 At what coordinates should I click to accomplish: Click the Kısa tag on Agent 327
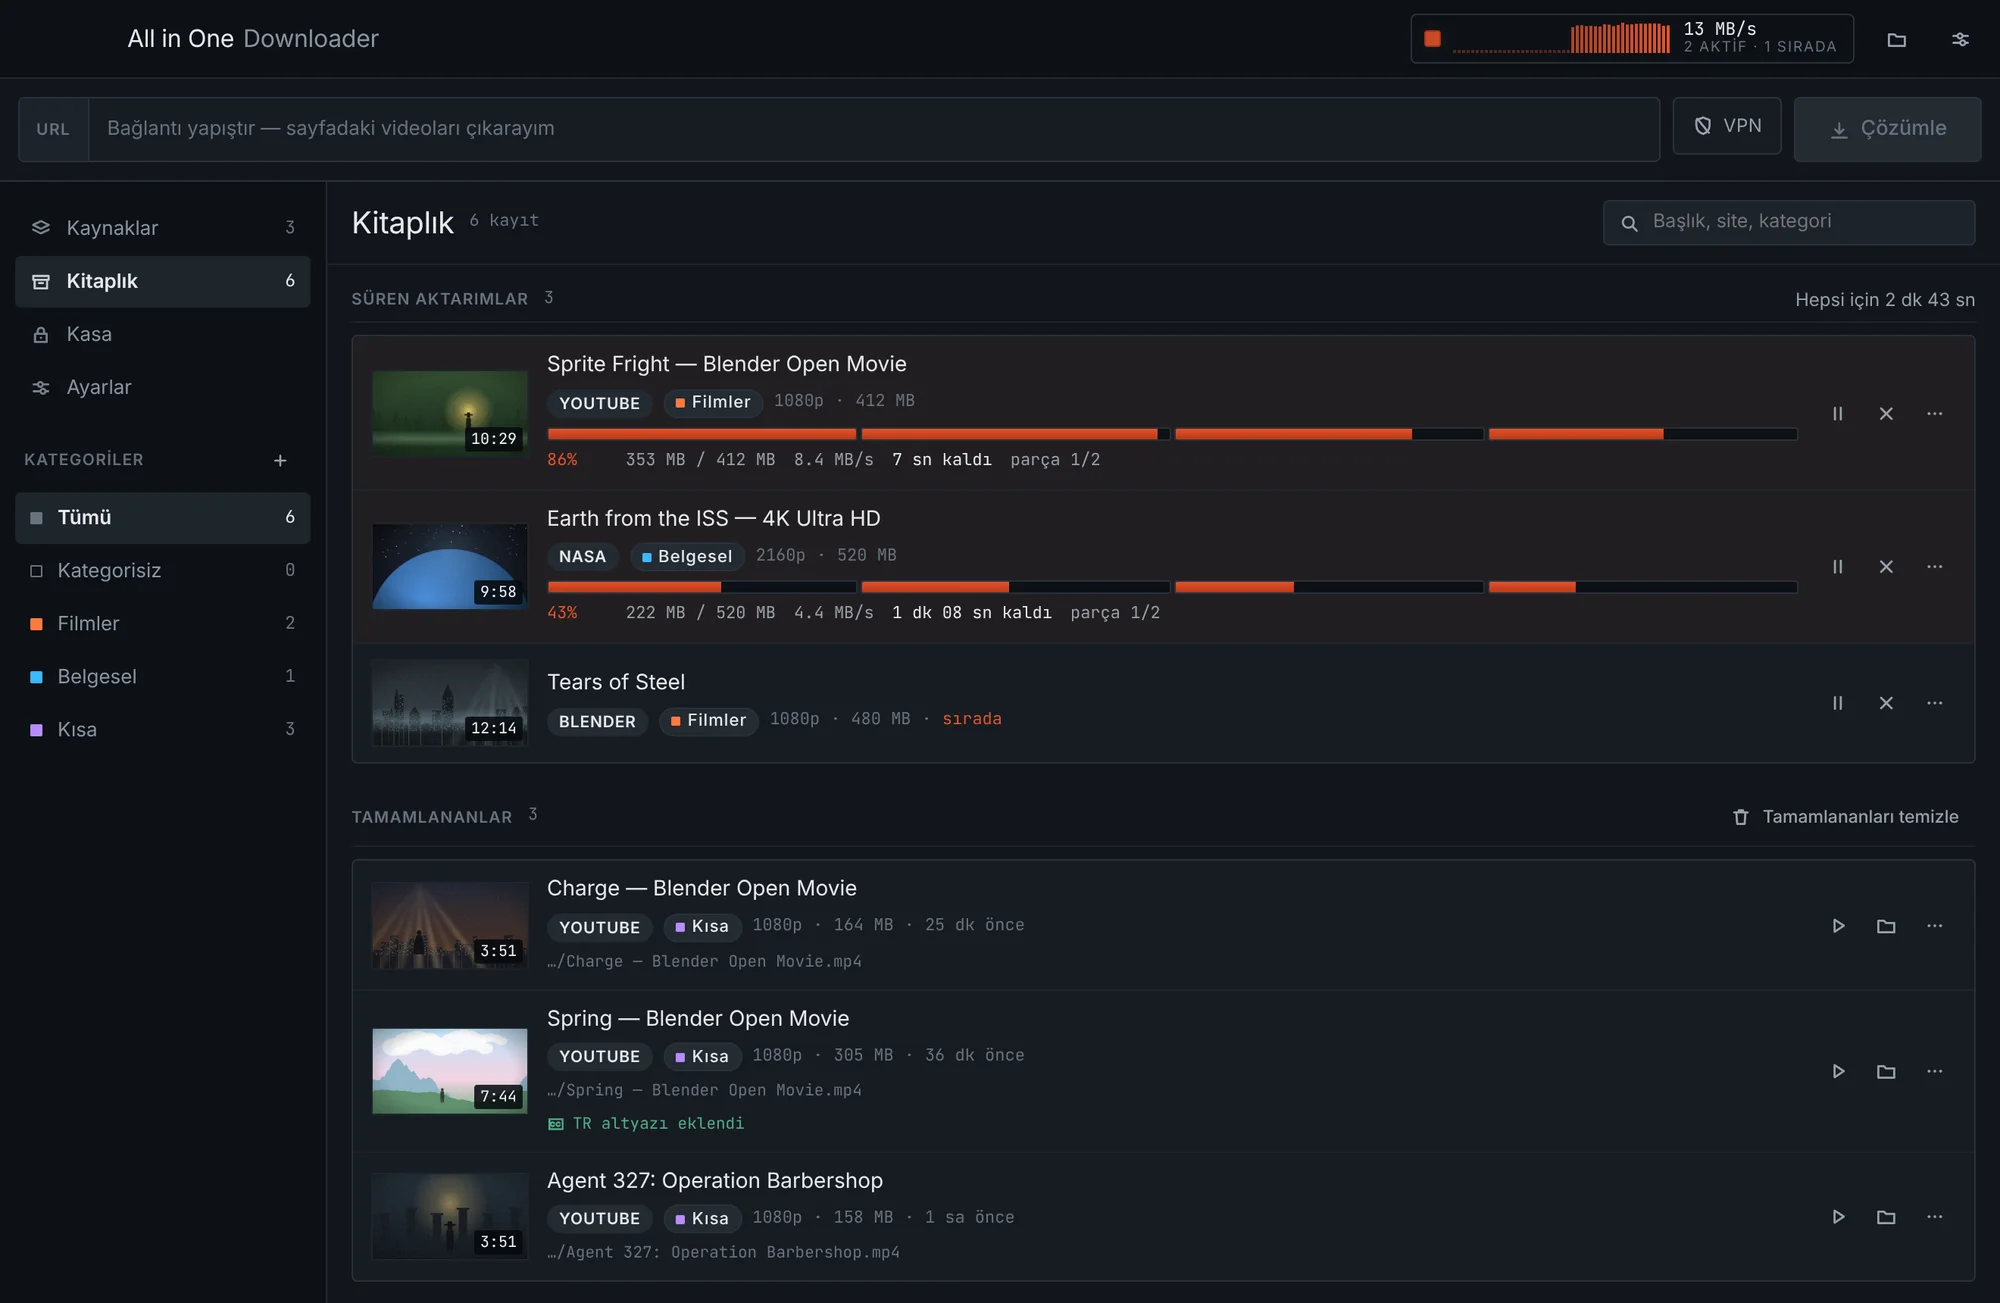(x=702, y=1218)
